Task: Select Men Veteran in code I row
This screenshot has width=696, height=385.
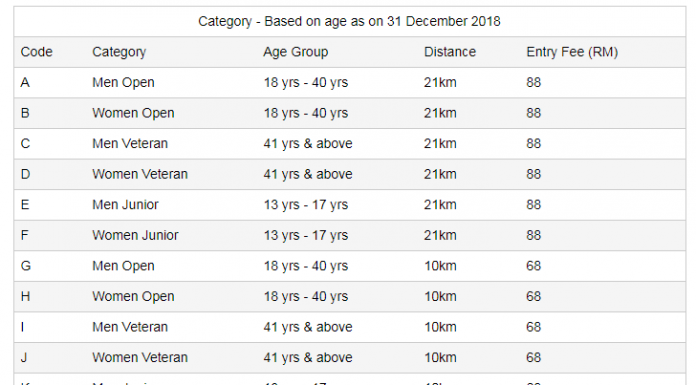Action: click(130, 327)
